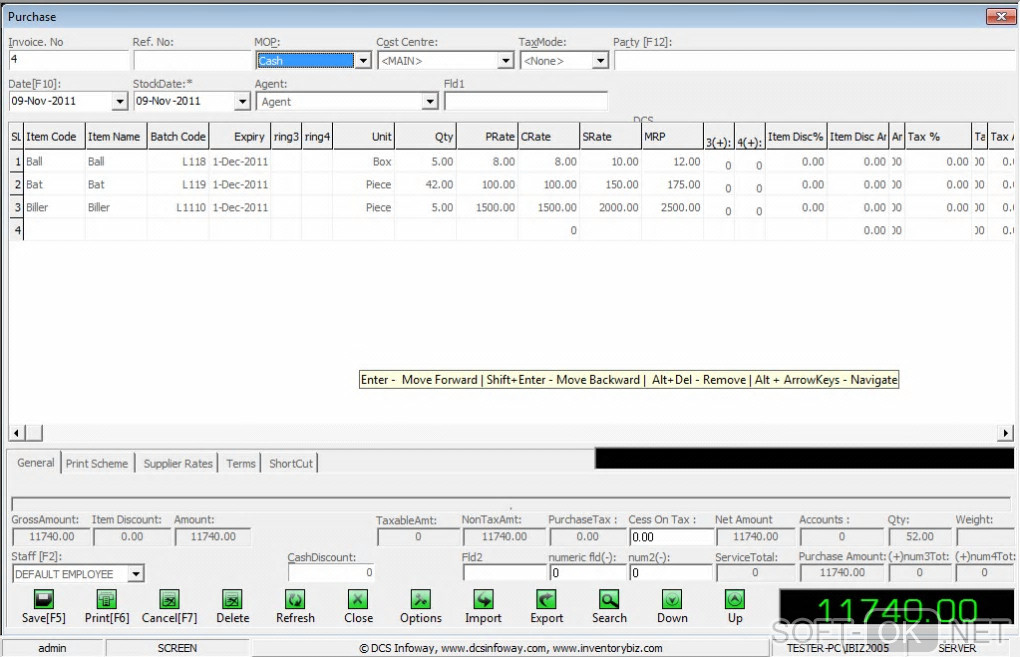Select row header number 4
Screen dimensions: 1020x657
point(16,230)
